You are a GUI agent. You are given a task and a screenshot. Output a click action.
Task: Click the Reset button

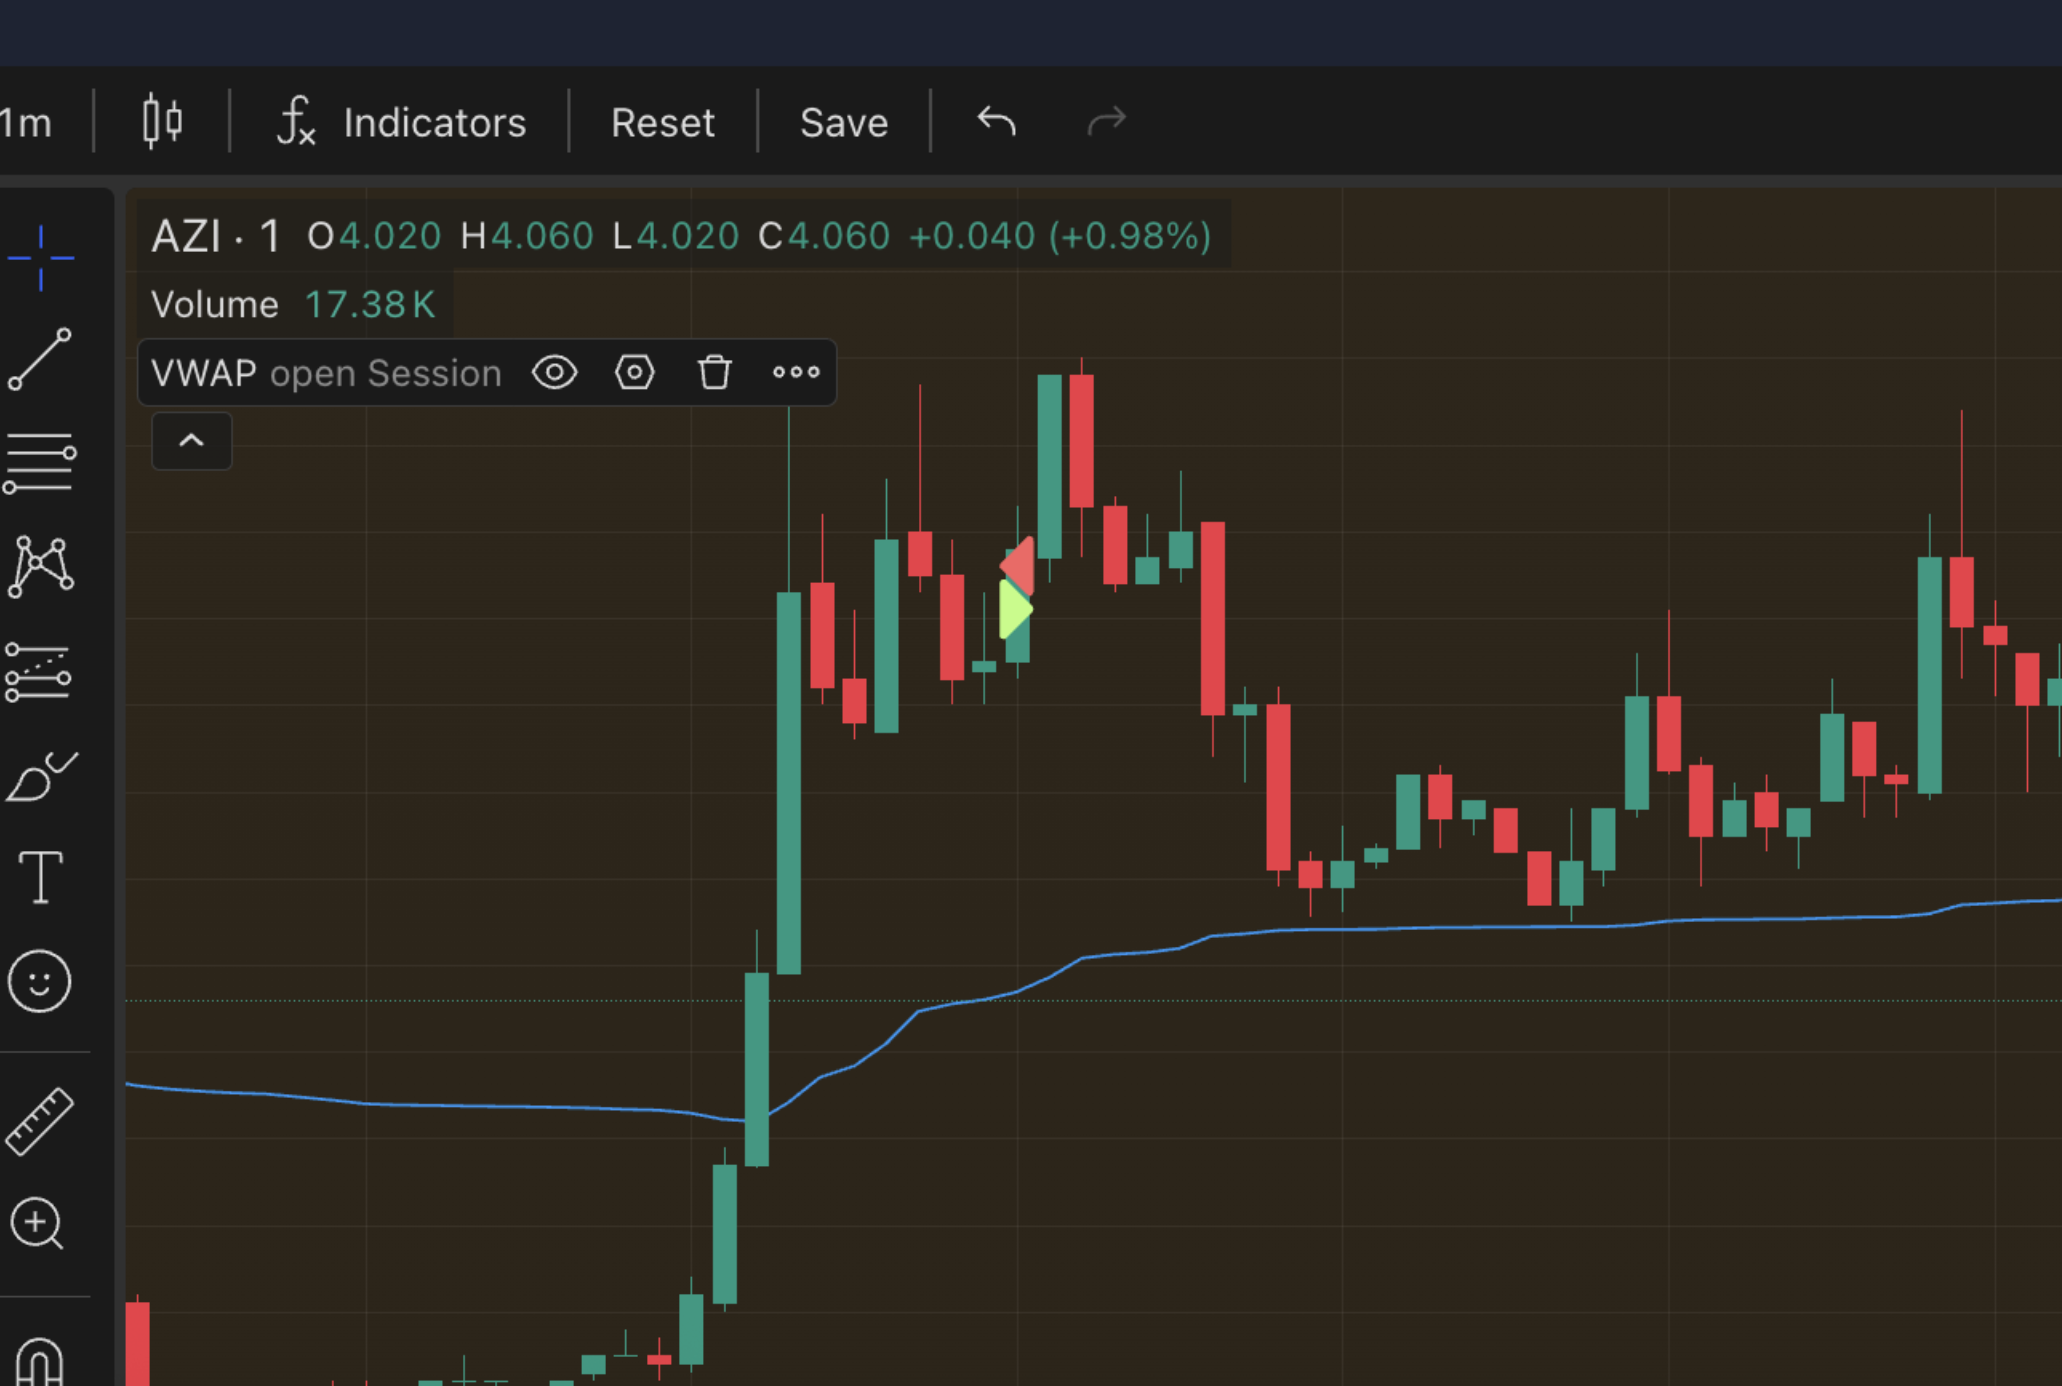(663, 123)
